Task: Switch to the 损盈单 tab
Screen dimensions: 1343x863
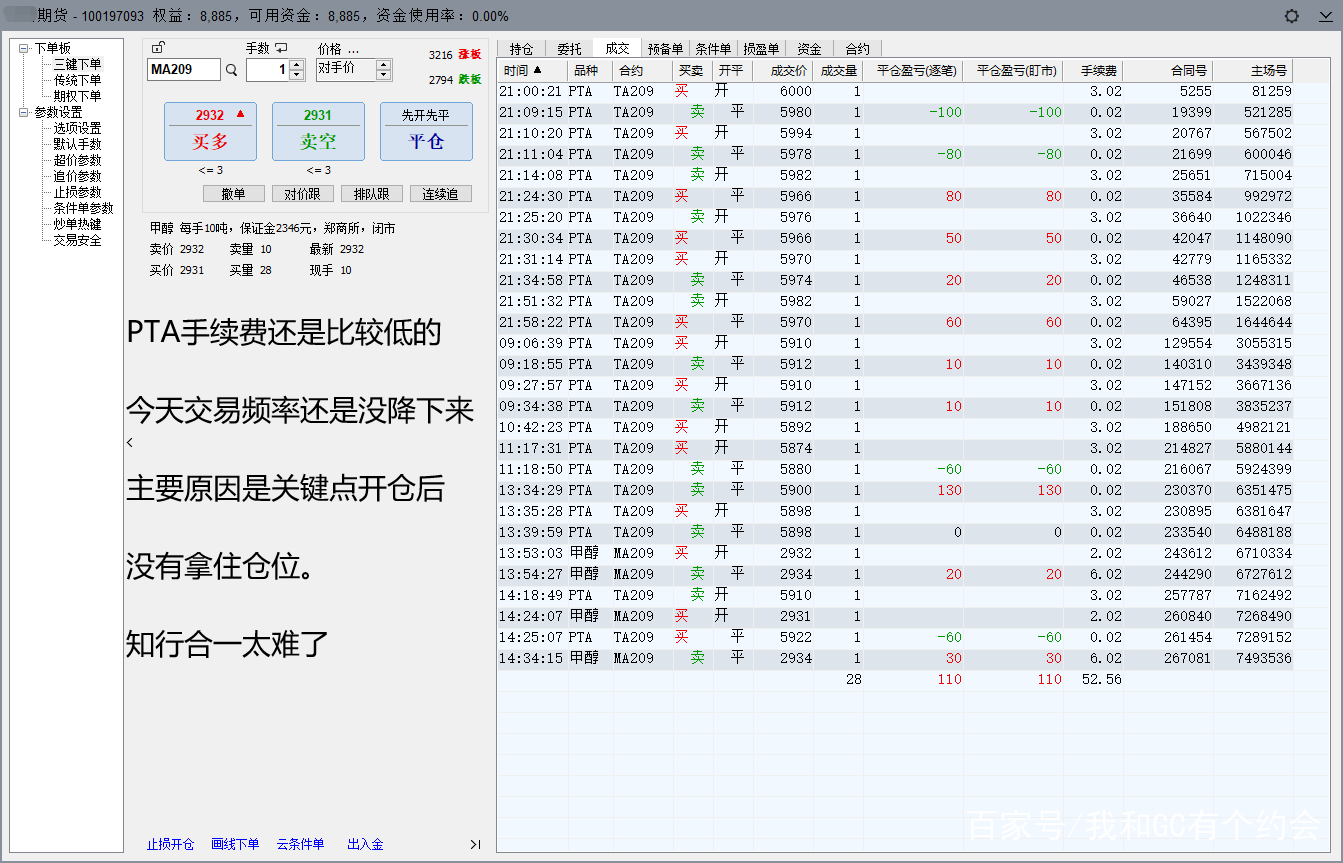Action: pyautogui.click(x=761, y=48)
